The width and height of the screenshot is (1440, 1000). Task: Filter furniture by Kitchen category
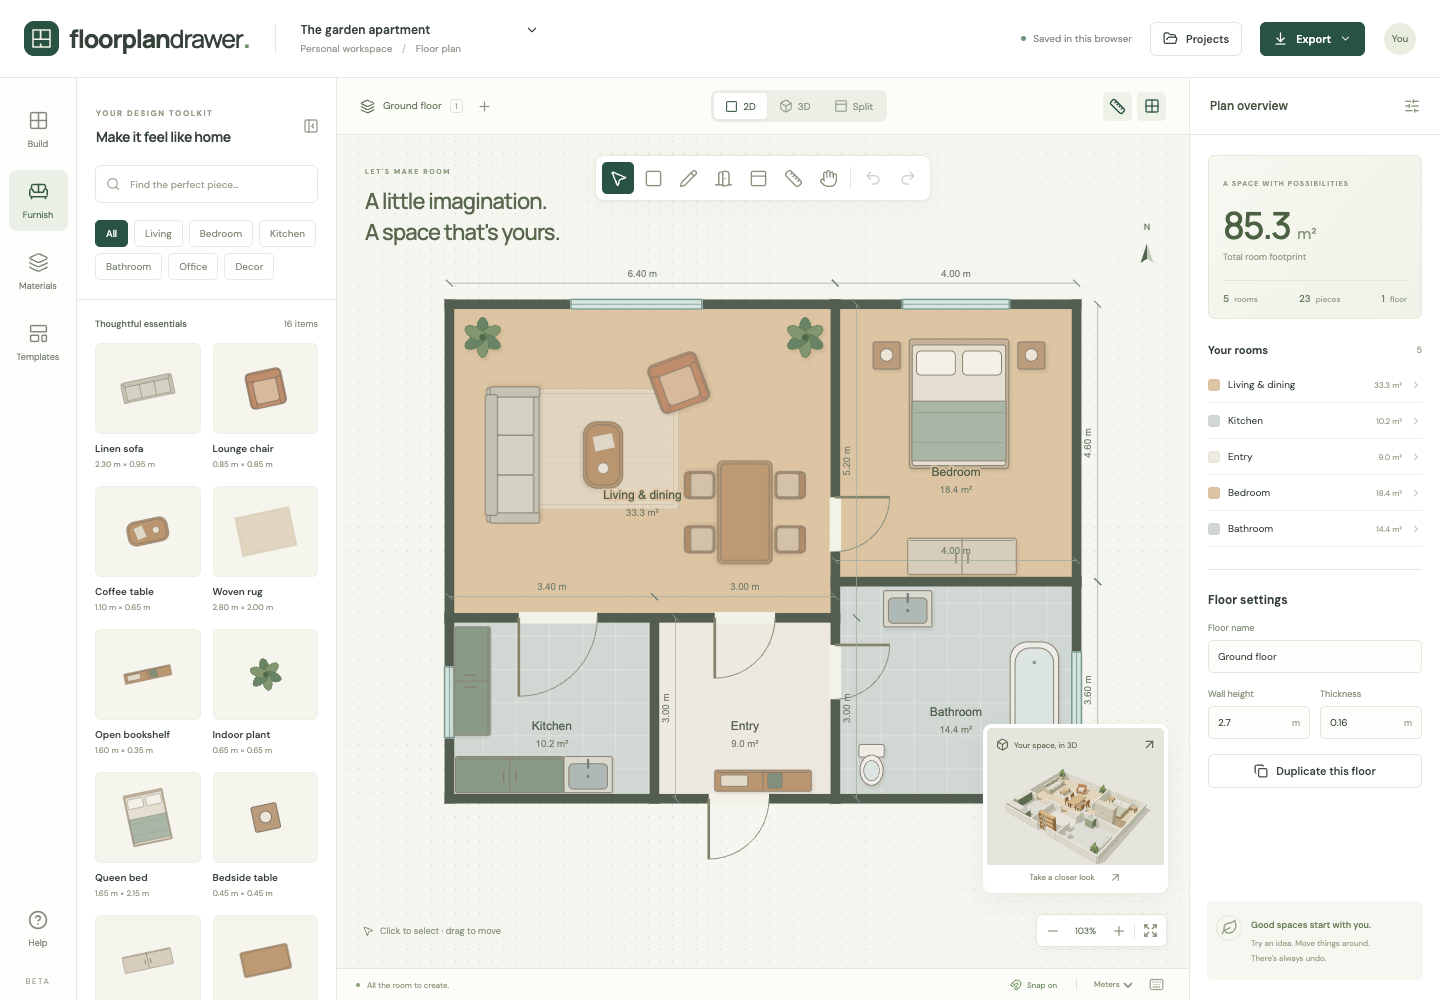(287, 234)
